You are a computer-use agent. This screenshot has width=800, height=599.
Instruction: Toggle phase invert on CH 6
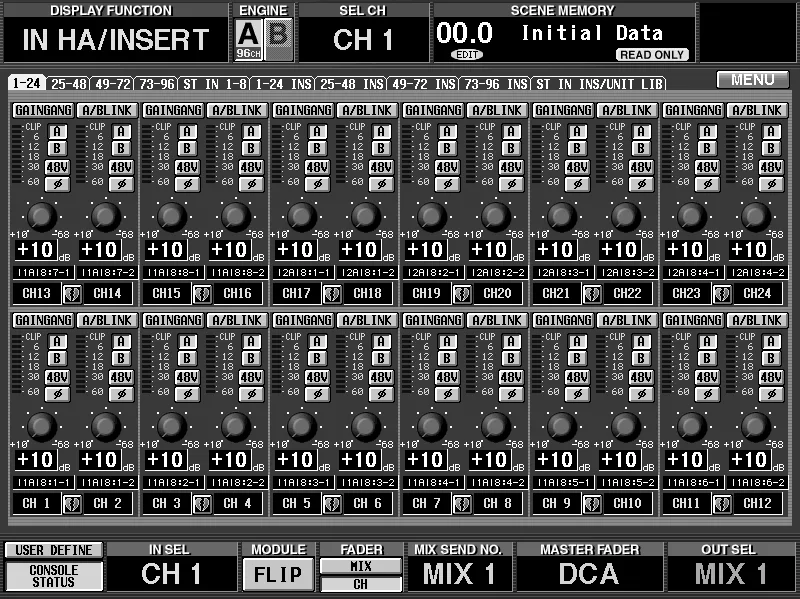tap(381, 394)
